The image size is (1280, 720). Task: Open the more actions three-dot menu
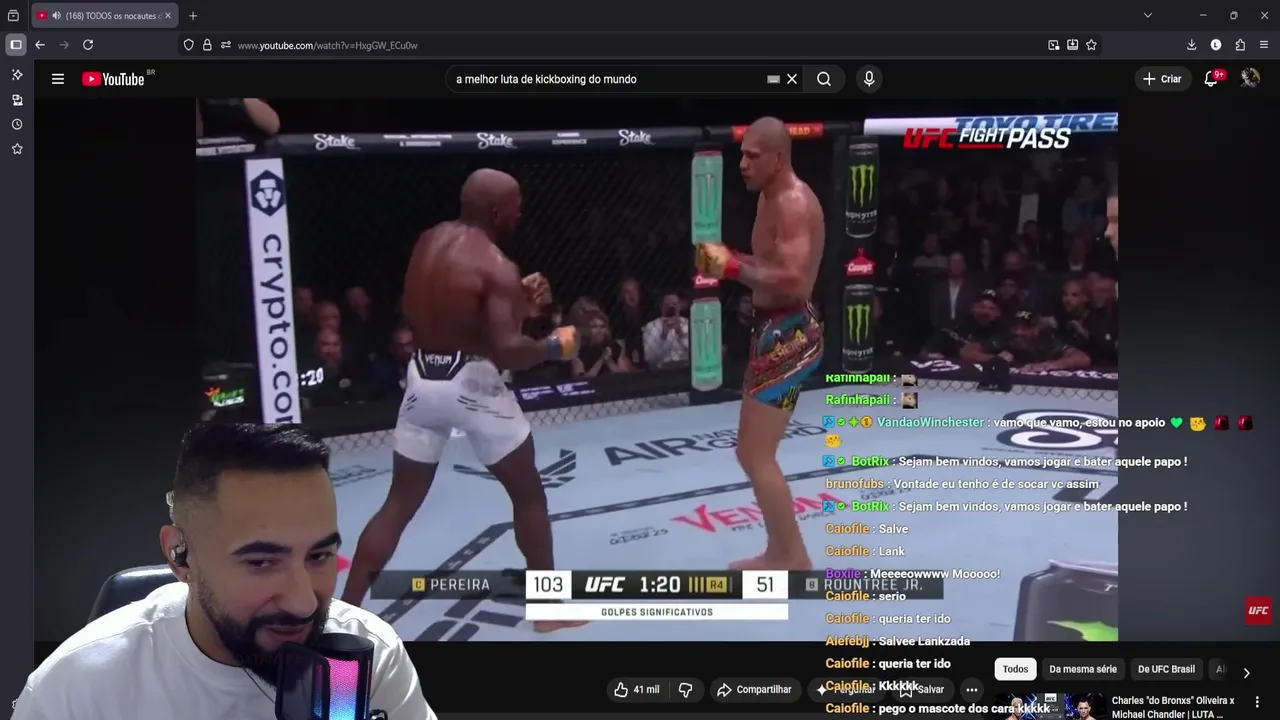[x=971, y=689]
